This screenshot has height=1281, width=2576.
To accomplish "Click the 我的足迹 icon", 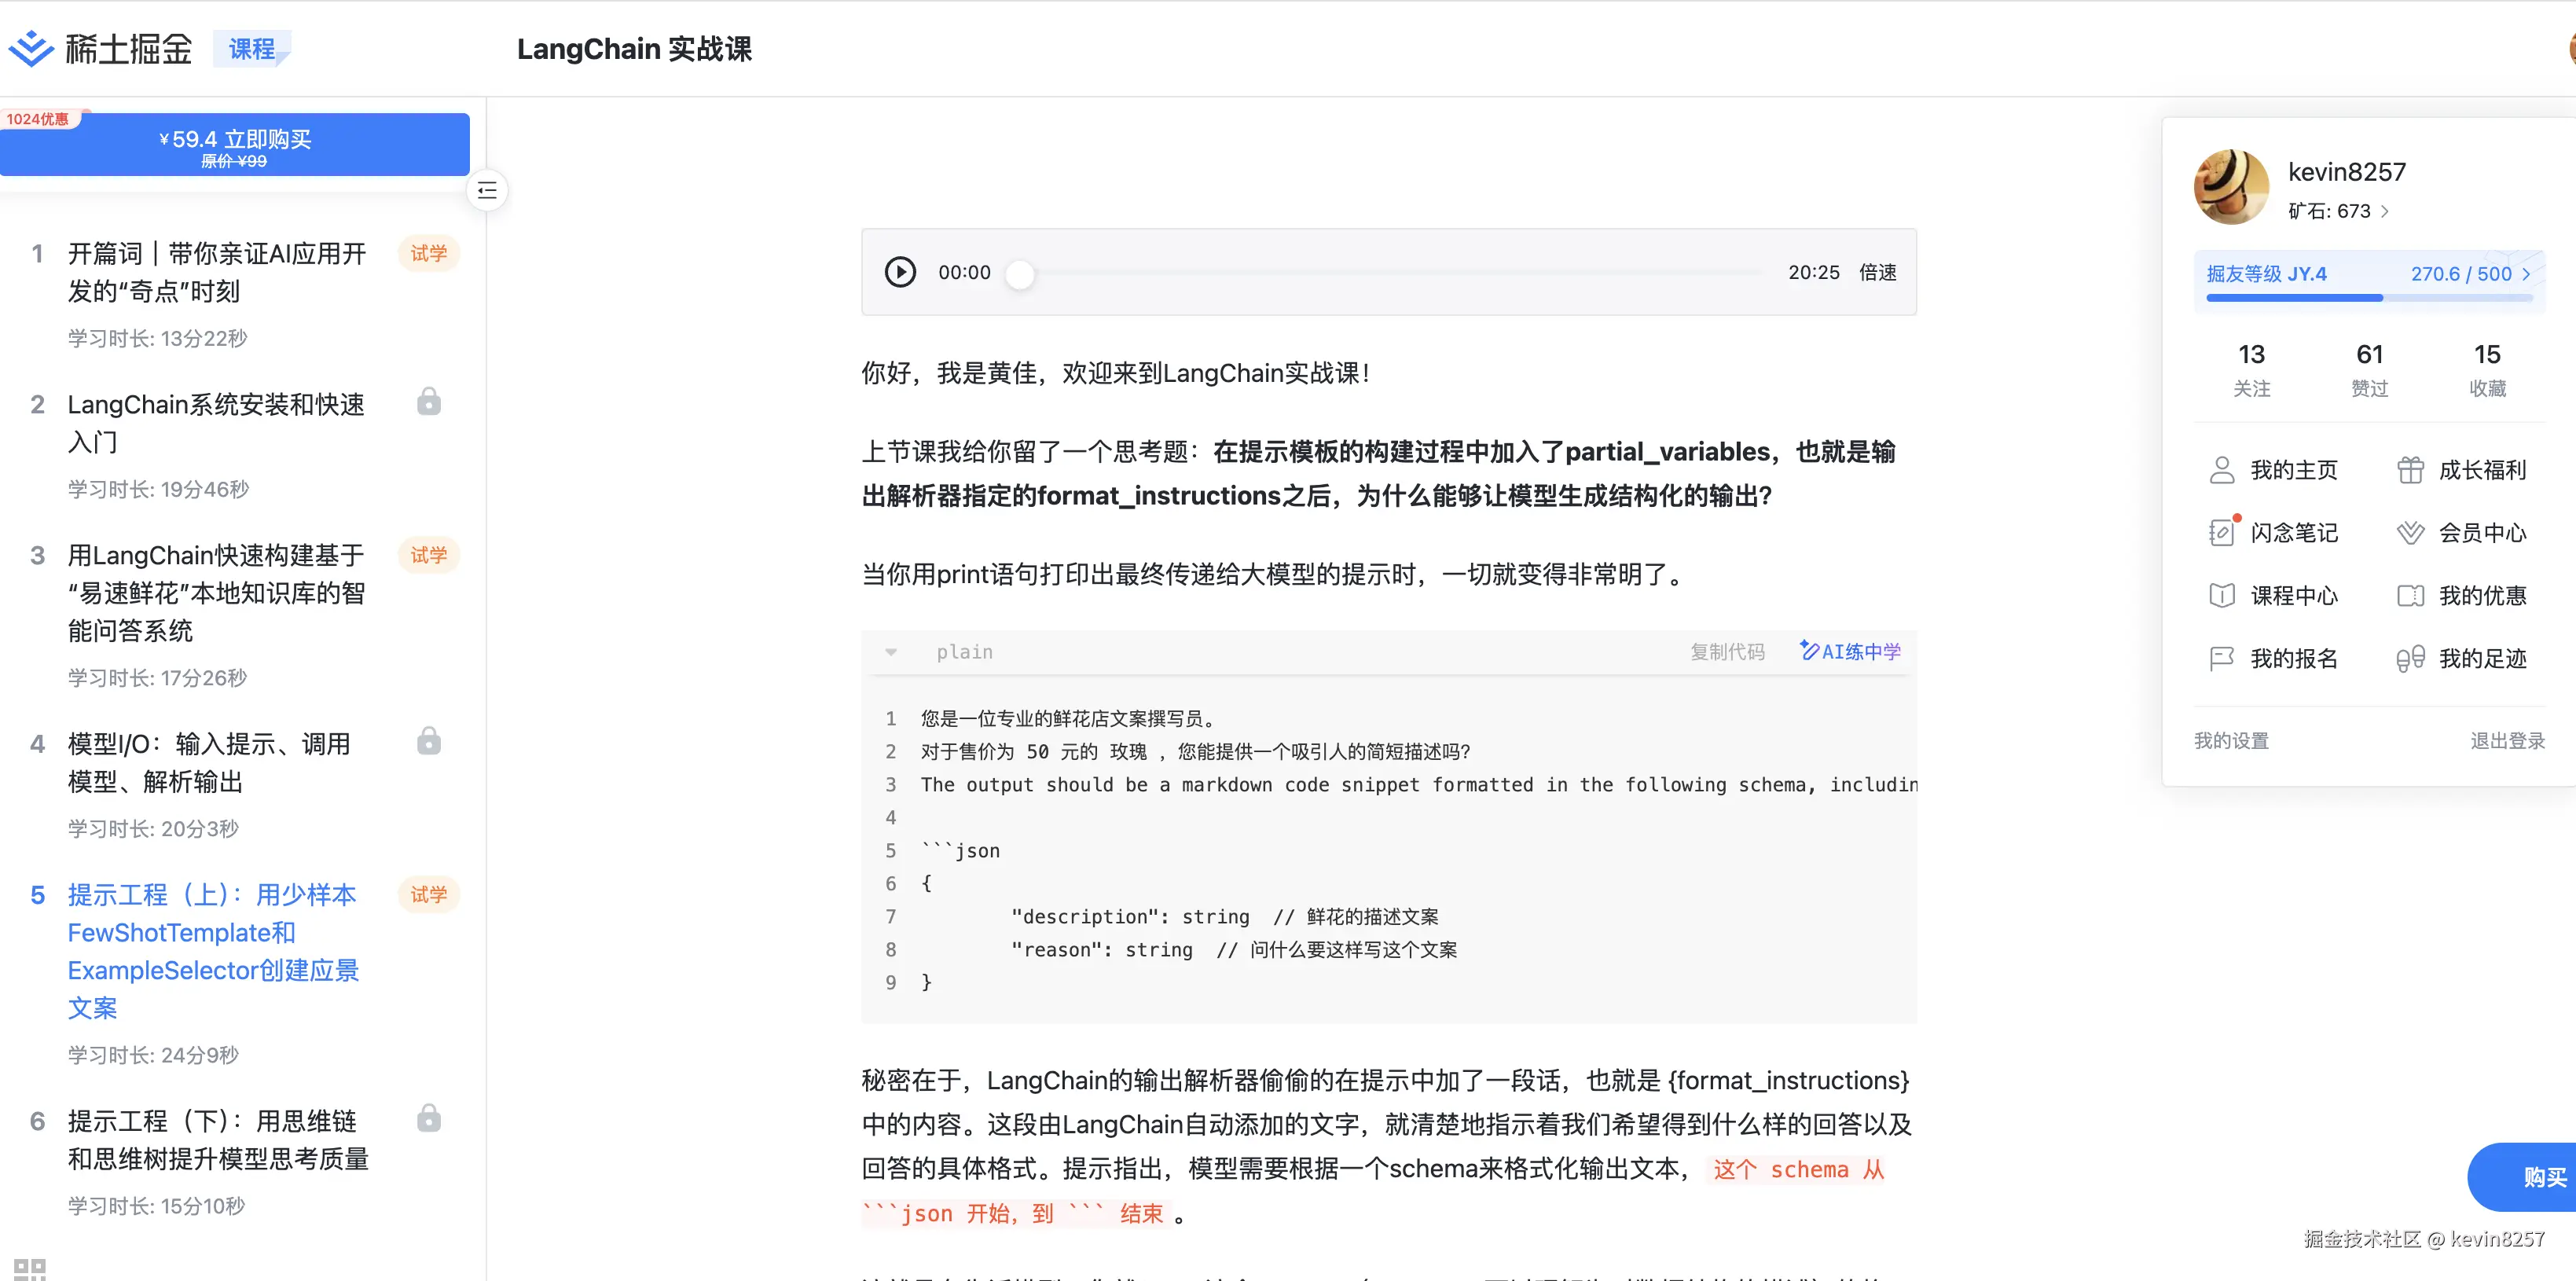I will [2410, 658].
